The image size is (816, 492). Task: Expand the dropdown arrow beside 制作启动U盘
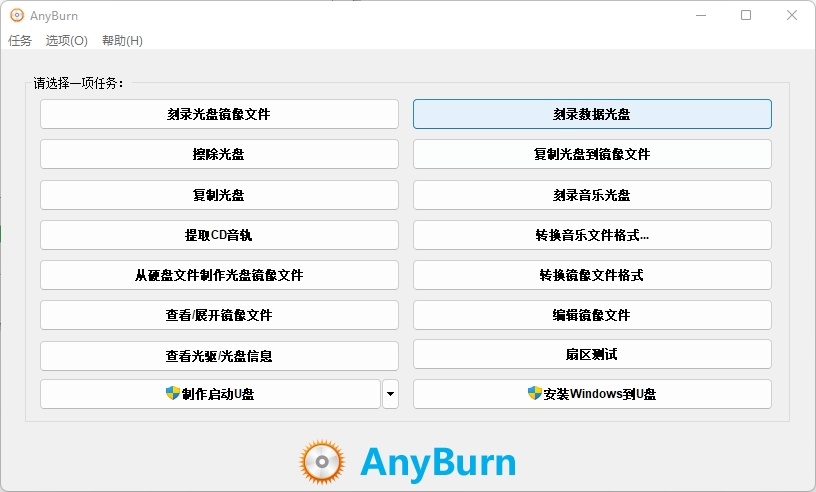tap(390, 394)
